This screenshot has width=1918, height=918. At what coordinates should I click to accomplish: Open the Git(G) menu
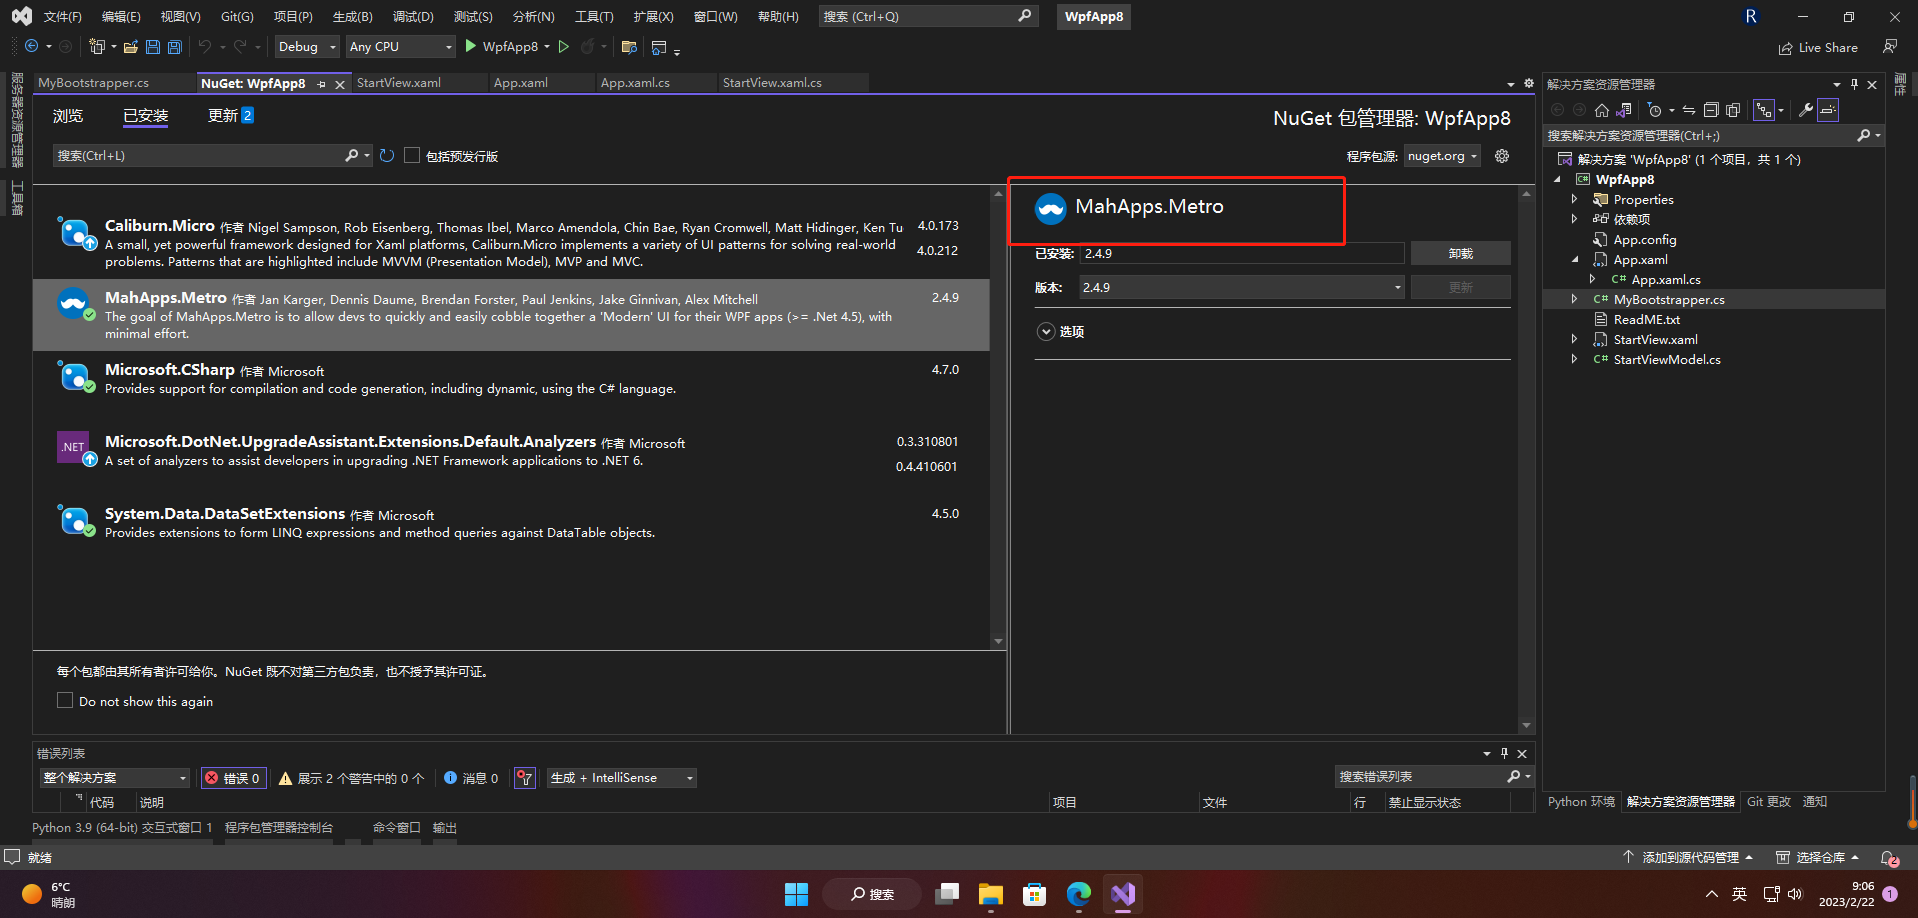pyautogui.click(x=237, y=17)
